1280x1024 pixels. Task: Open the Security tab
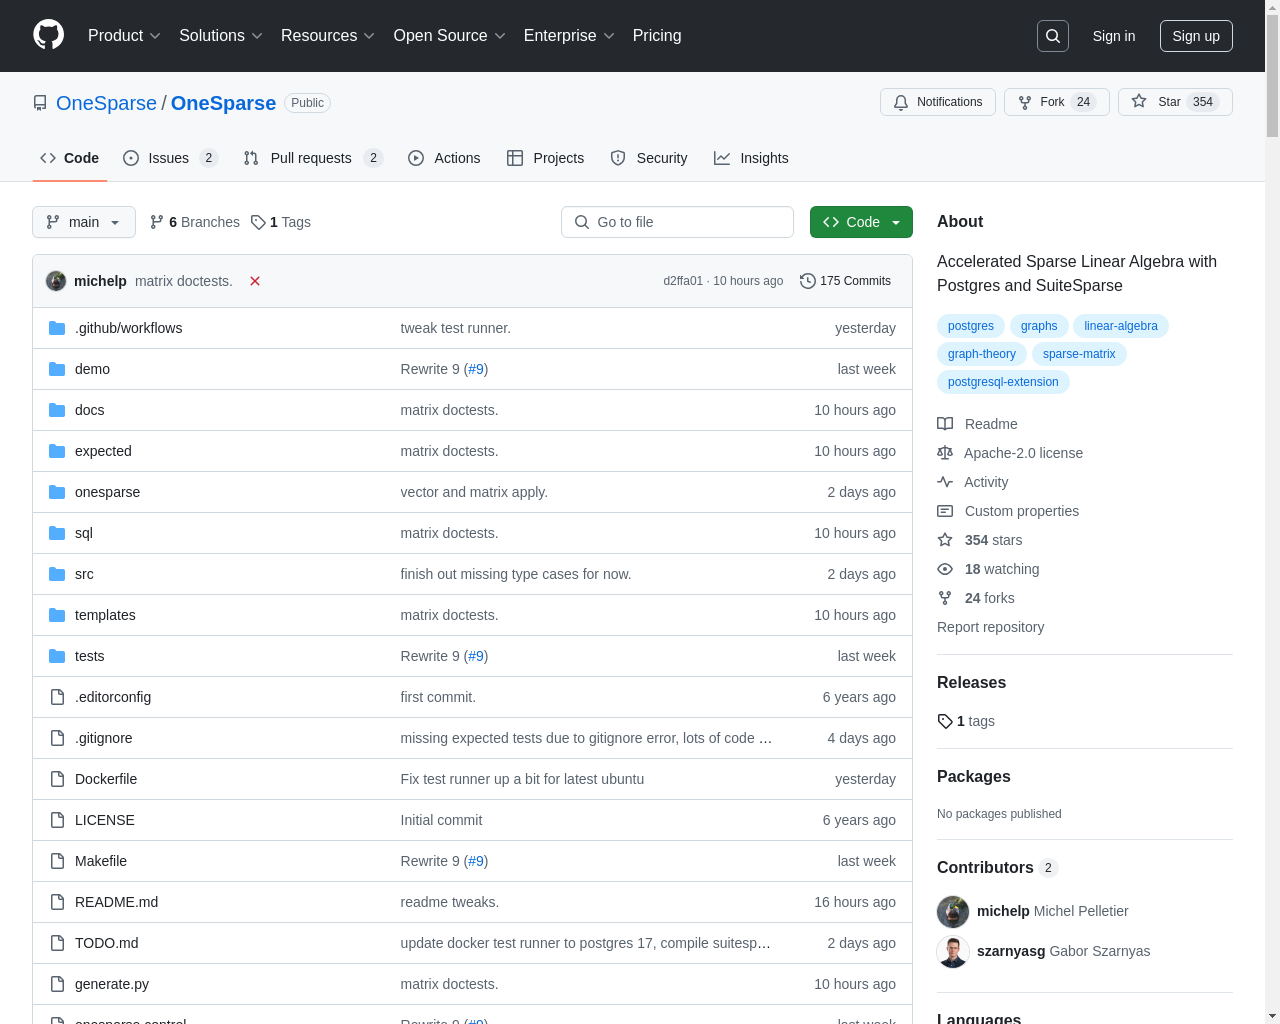pyautogui.click(x=649, y=158)
